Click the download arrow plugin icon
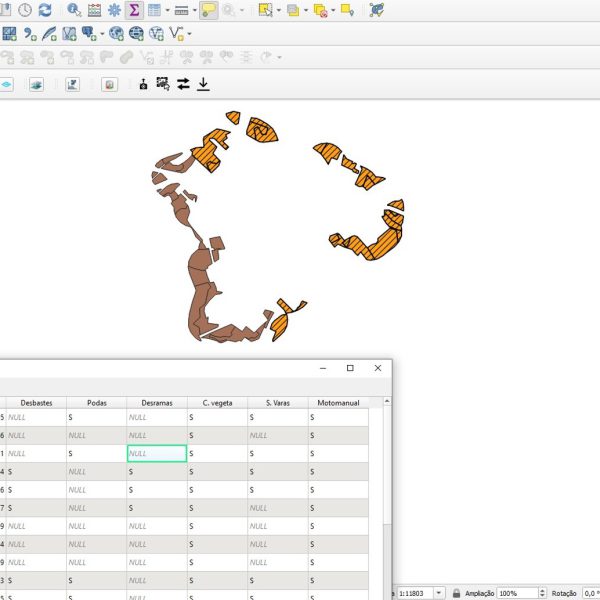 (x=203, y=84)
